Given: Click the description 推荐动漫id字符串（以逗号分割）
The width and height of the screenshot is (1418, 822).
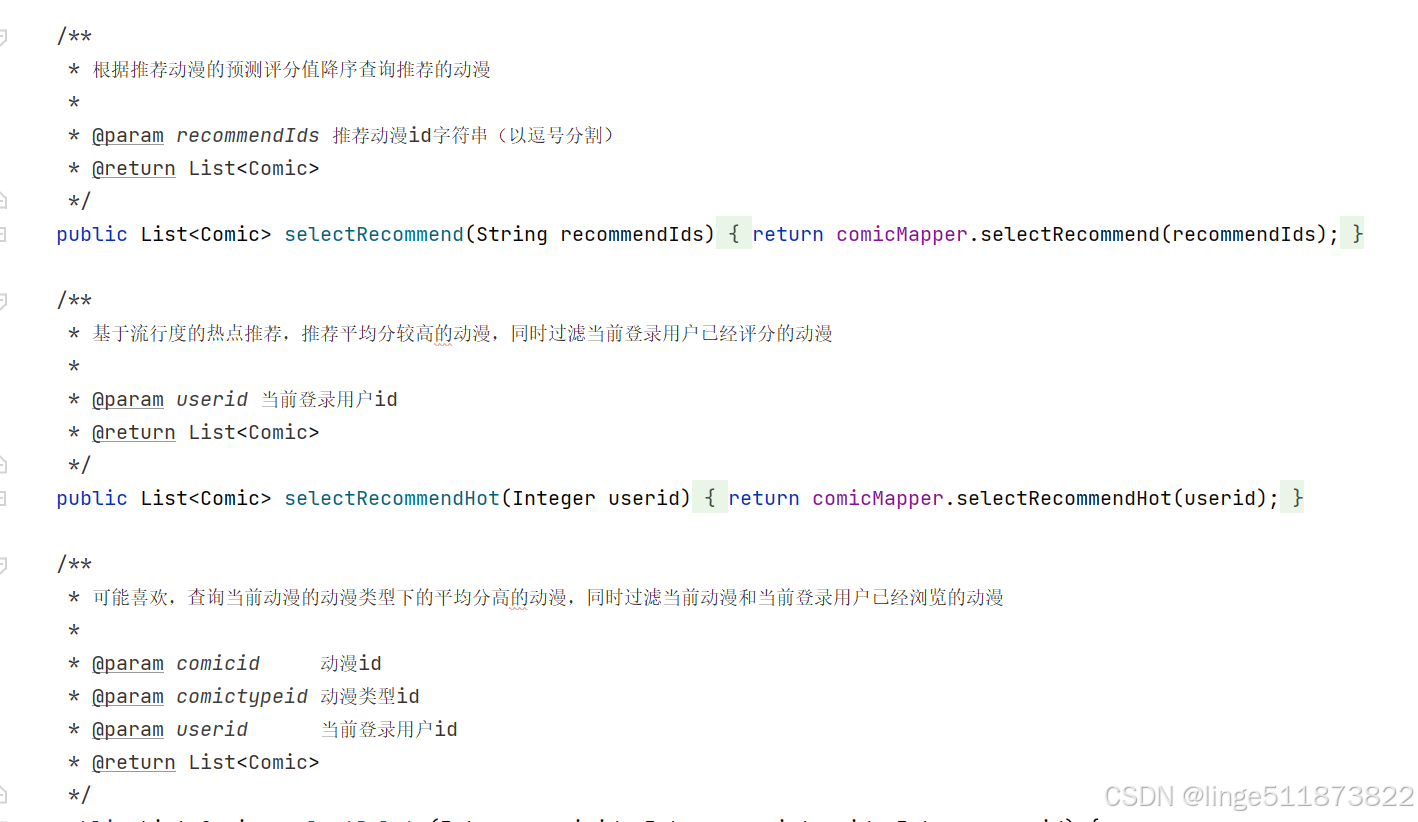Looking at the screenshot, I should 475,135.
